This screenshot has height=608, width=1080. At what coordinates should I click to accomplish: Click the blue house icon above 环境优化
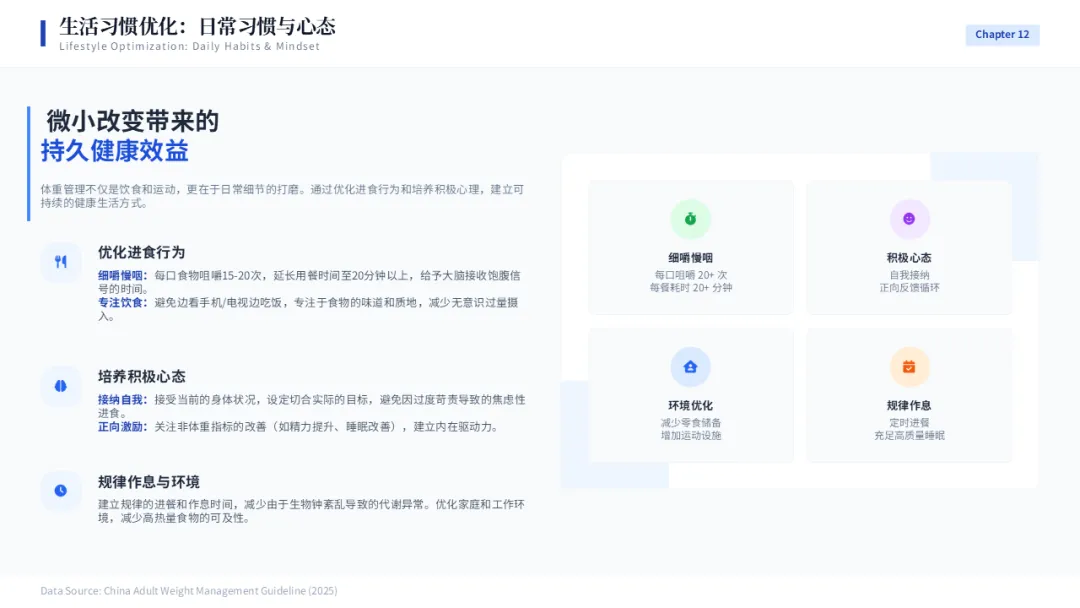[690, 367]
